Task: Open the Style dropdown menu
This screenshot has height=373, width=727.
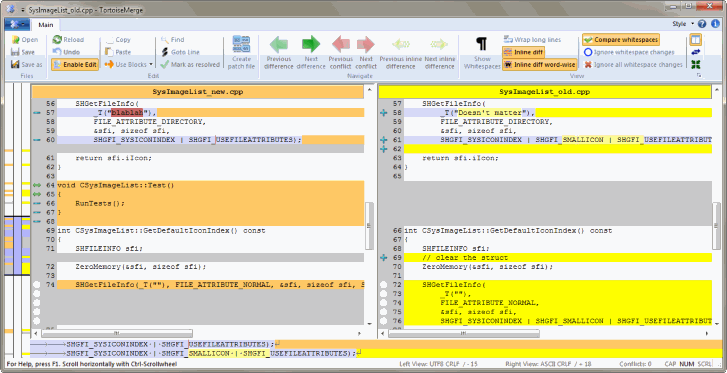Action: click(x=683, y=24)
